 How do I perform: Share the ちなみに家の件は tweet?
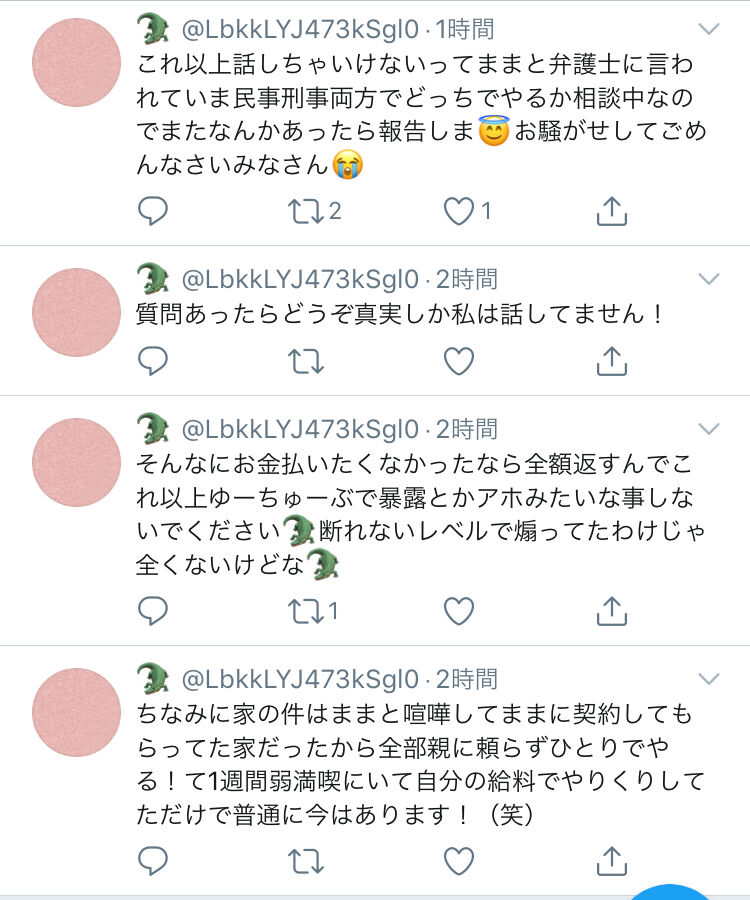(612, 861)
